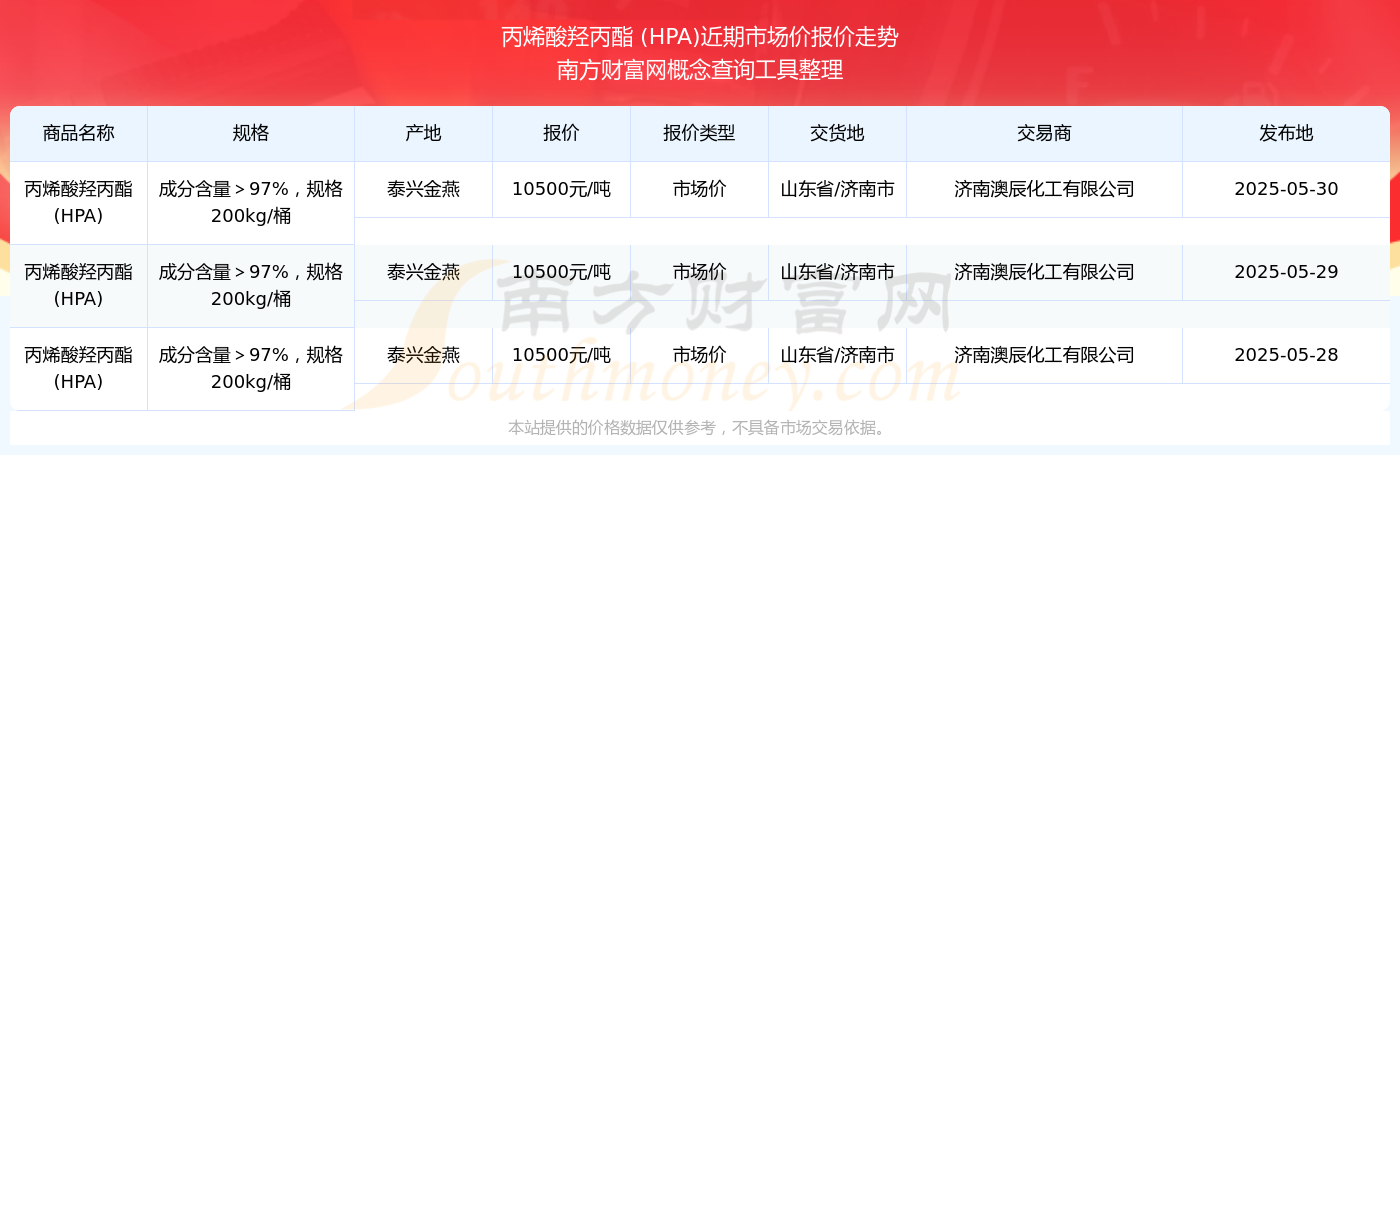Click 泰兴金燕 in the 2025-05-29 row
This screenshot has height=1205, width=1400.
(x=424, y=273)
